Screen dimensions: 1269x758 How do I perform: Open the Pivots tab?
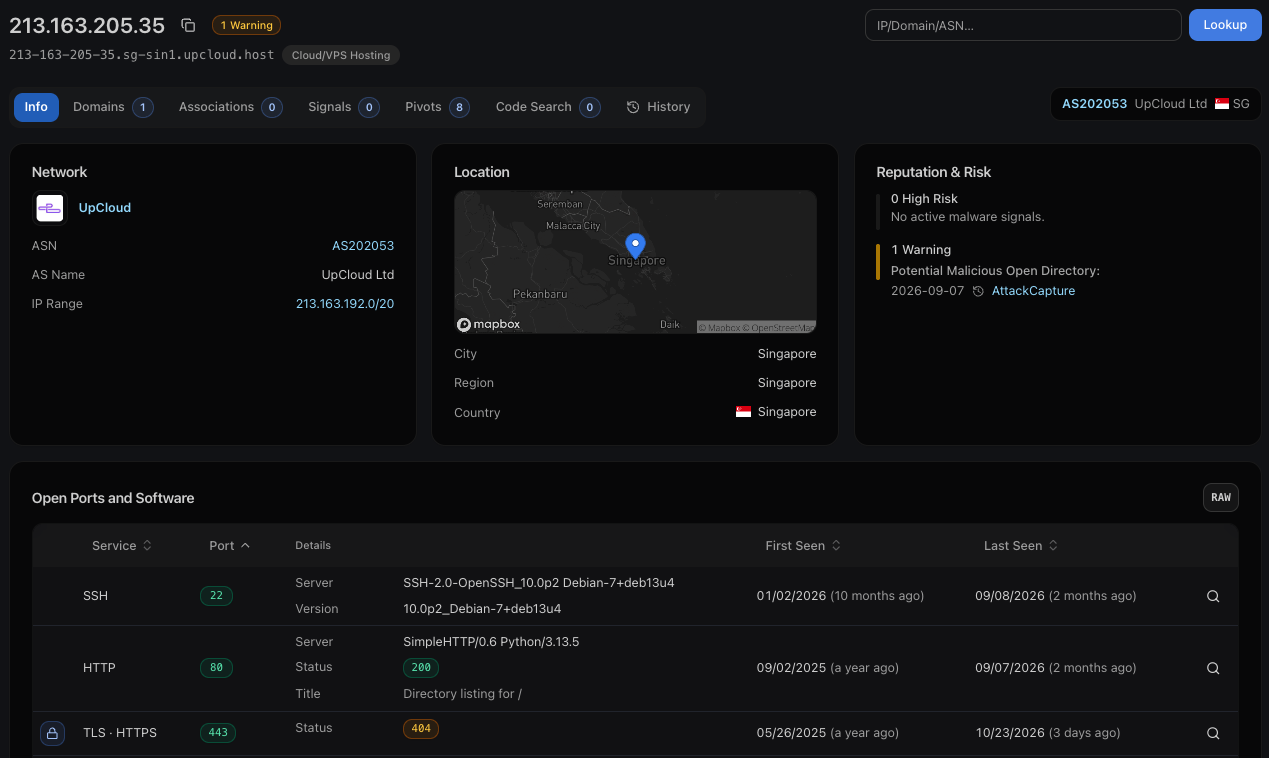pyautogui.click(x=437, y=107)
